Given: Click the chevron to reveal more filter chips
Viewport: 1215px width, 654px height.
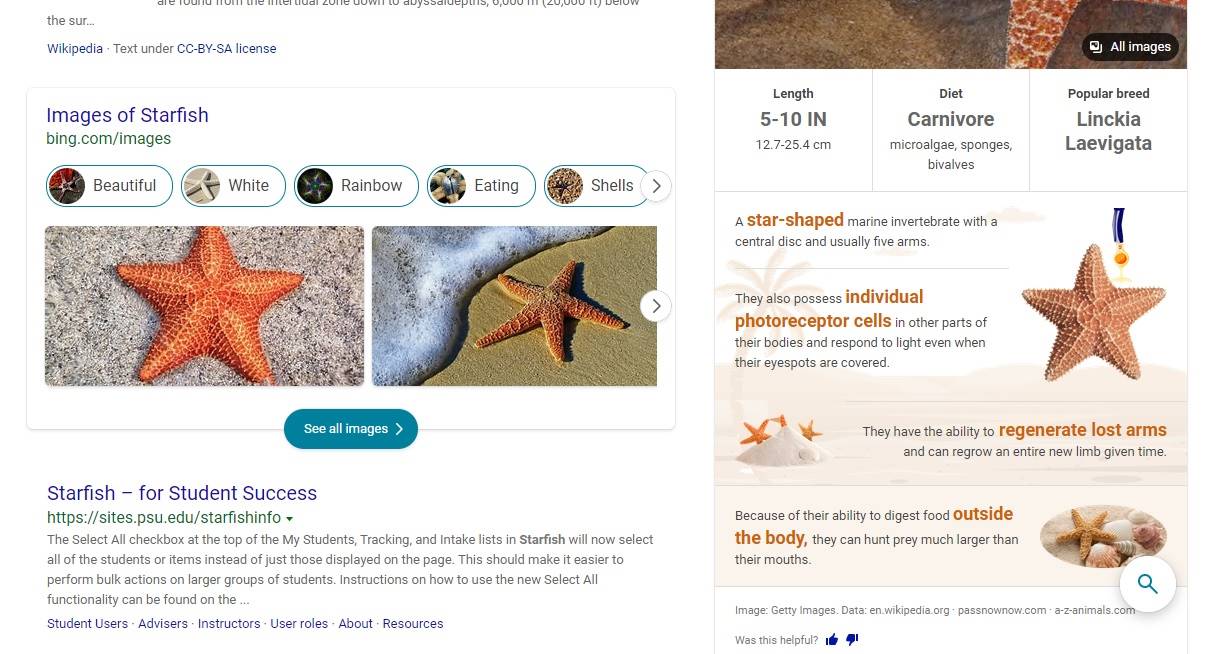Looking at the screenshot, I should click(656, 186).
